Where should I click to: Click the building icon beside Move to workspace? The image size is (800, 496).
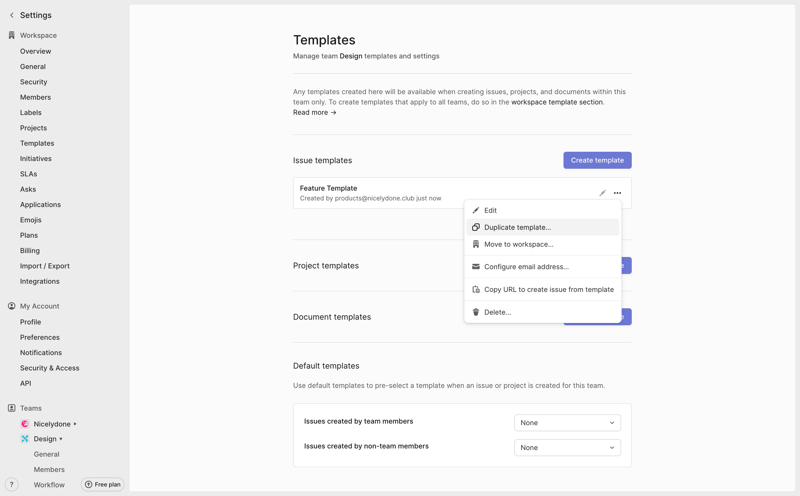pos(476,244)
